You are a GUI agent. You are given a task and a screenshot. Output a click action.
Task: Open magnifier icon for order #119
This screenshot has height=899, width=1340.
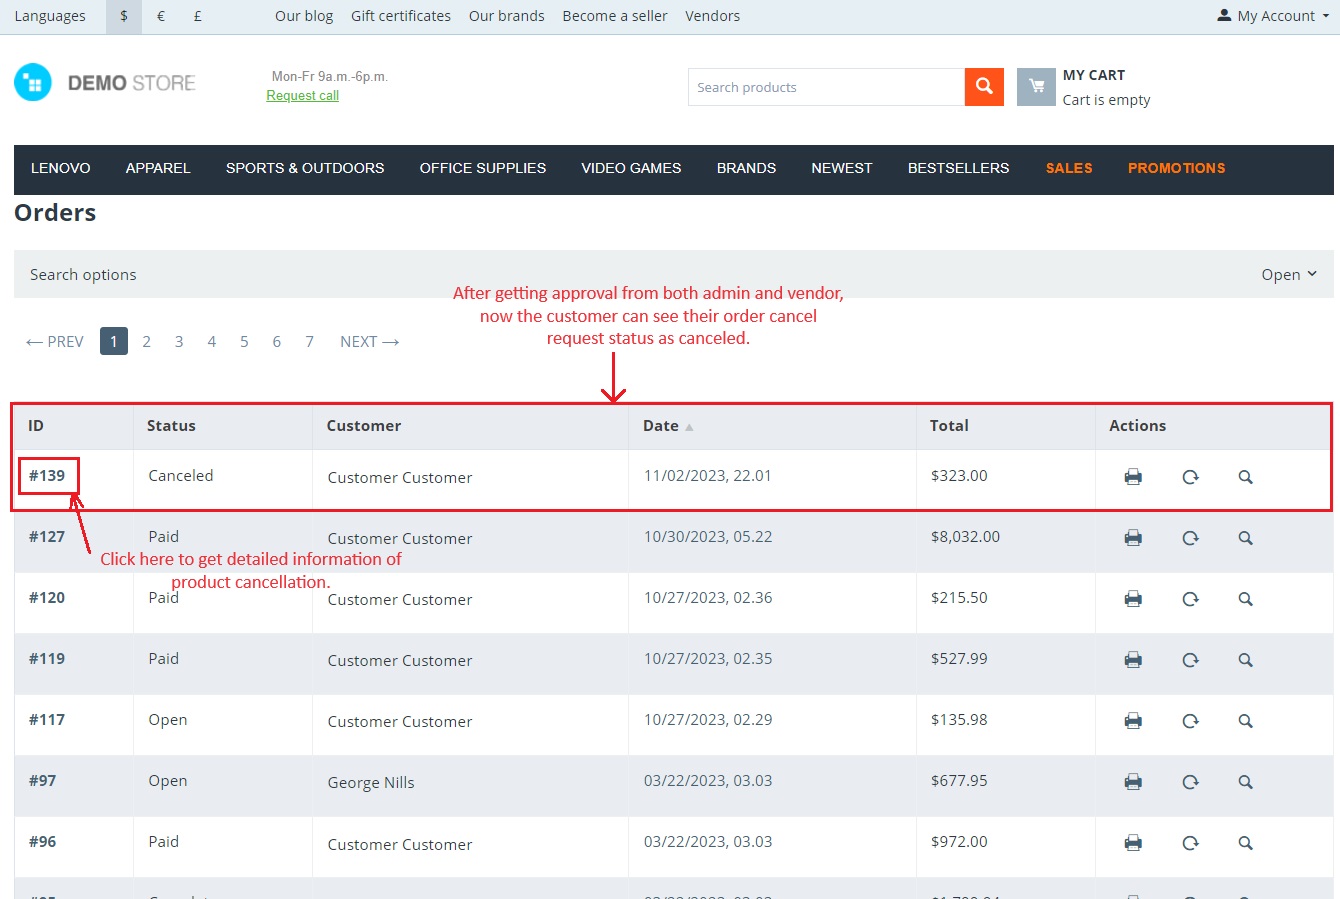[x=1245, y=660]
